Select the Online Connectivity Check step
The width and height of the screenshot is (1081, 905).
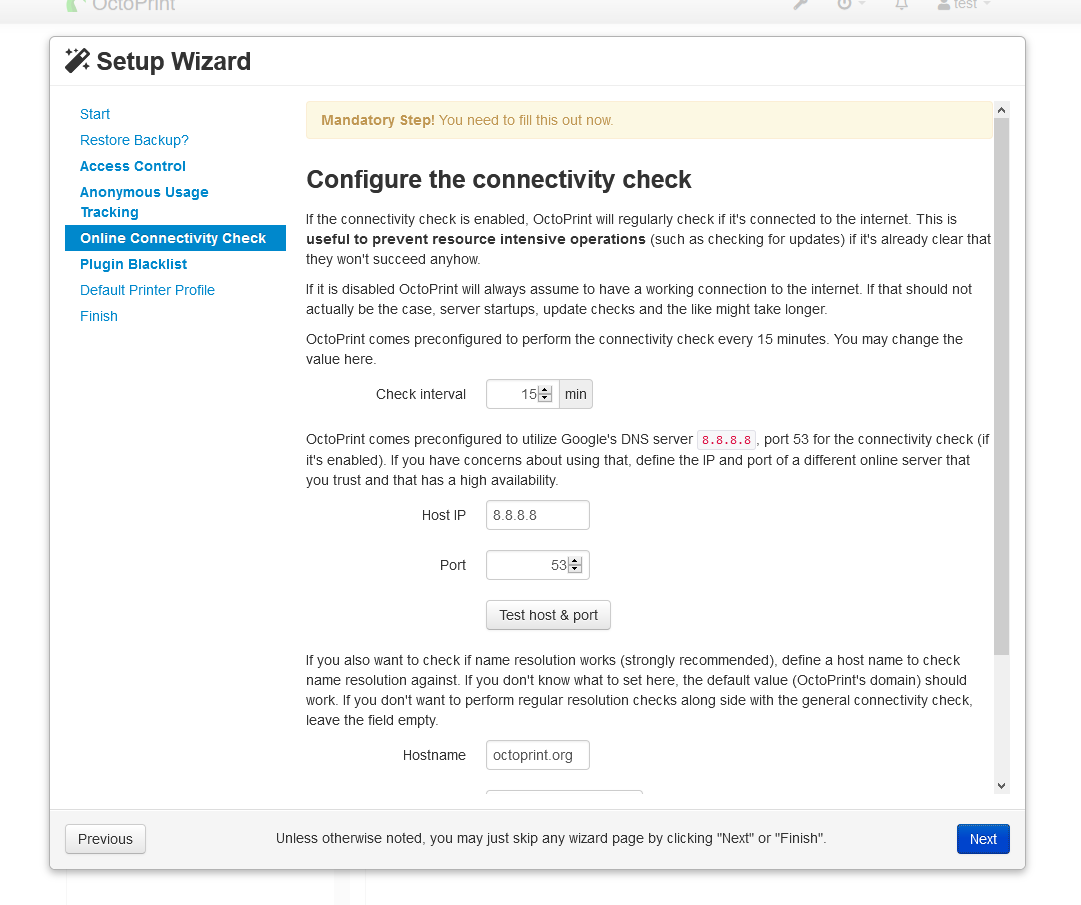click(x=175, y=238)
